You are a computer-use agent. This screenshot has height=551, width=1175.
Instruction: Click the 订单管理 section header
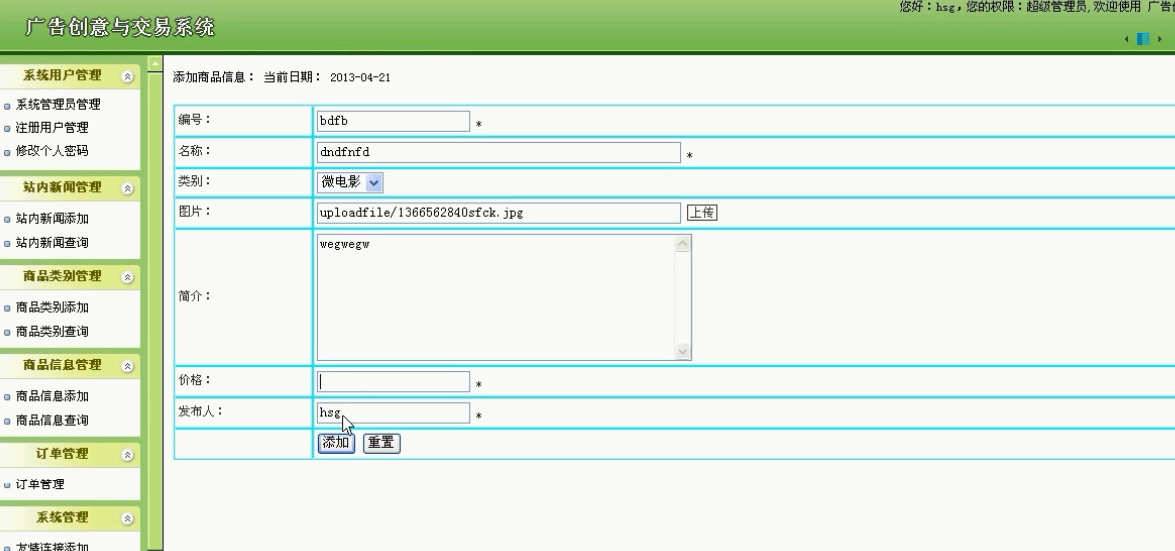point(69,454)
